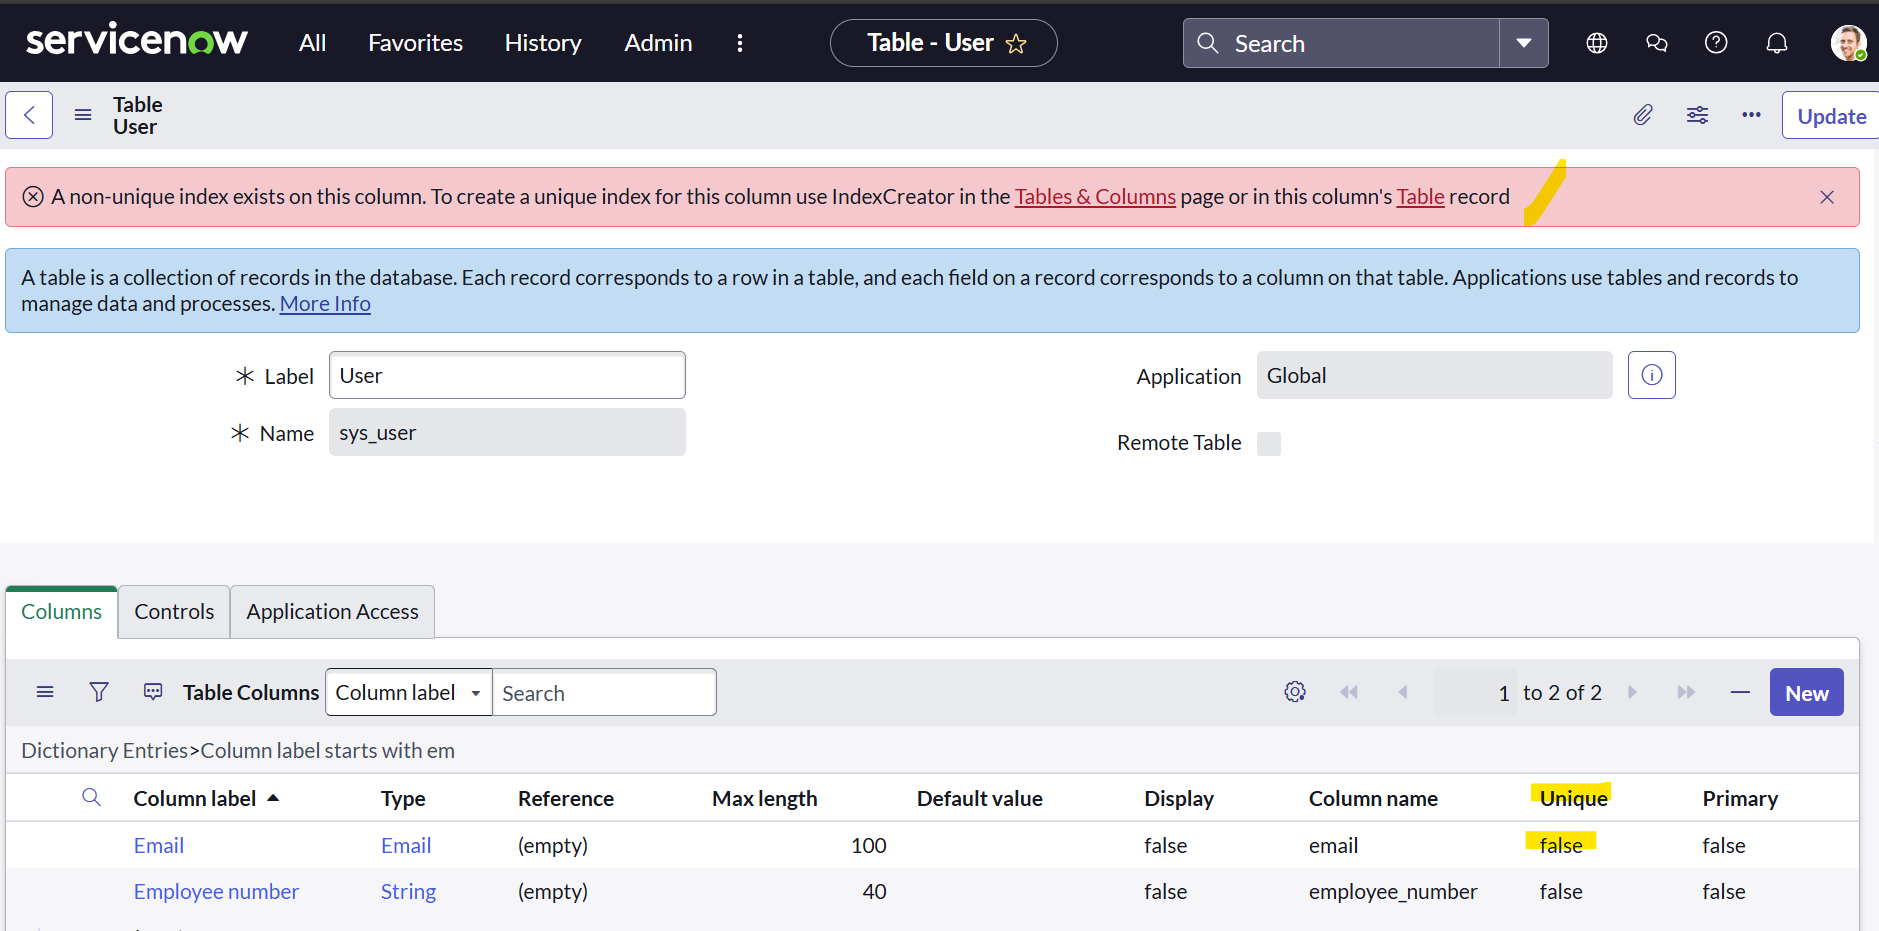Open the Employee number column link
Image resolution: width=1879 pixels, height=931 pixels.
[216, 892]
